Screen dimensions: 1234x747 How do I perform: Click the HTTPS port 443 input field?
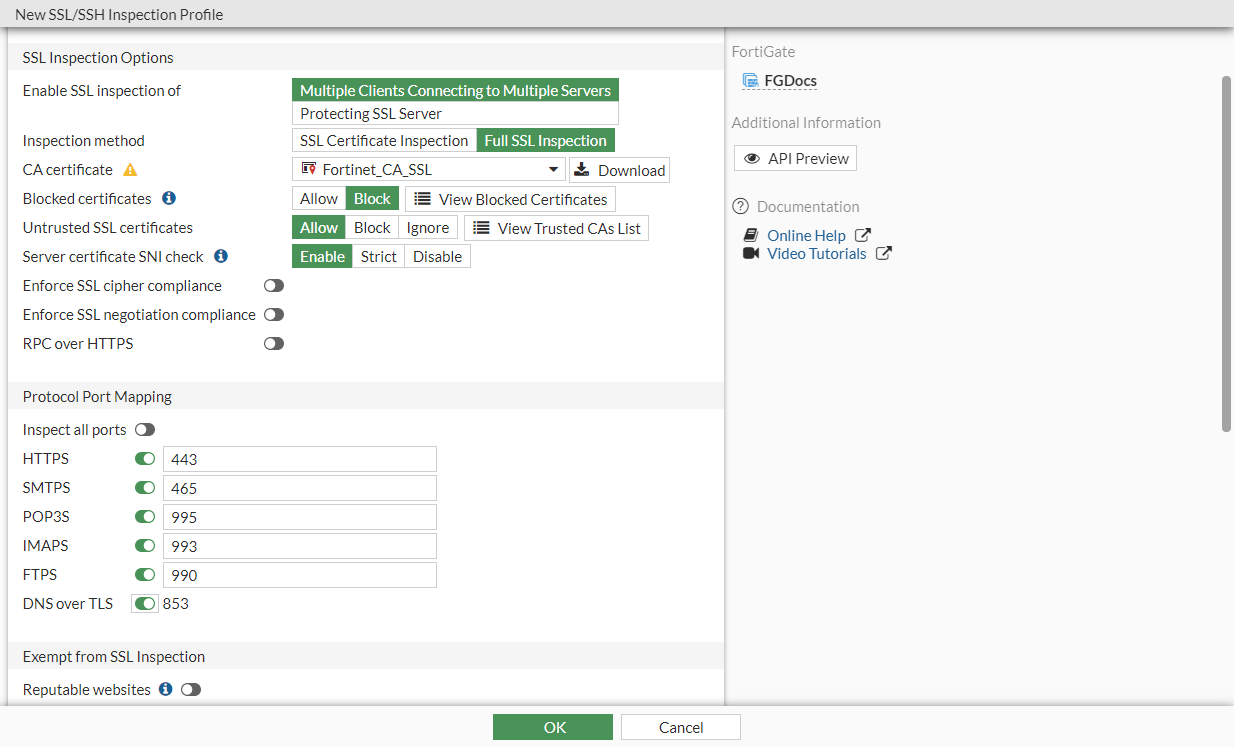[x=299, y=458]
